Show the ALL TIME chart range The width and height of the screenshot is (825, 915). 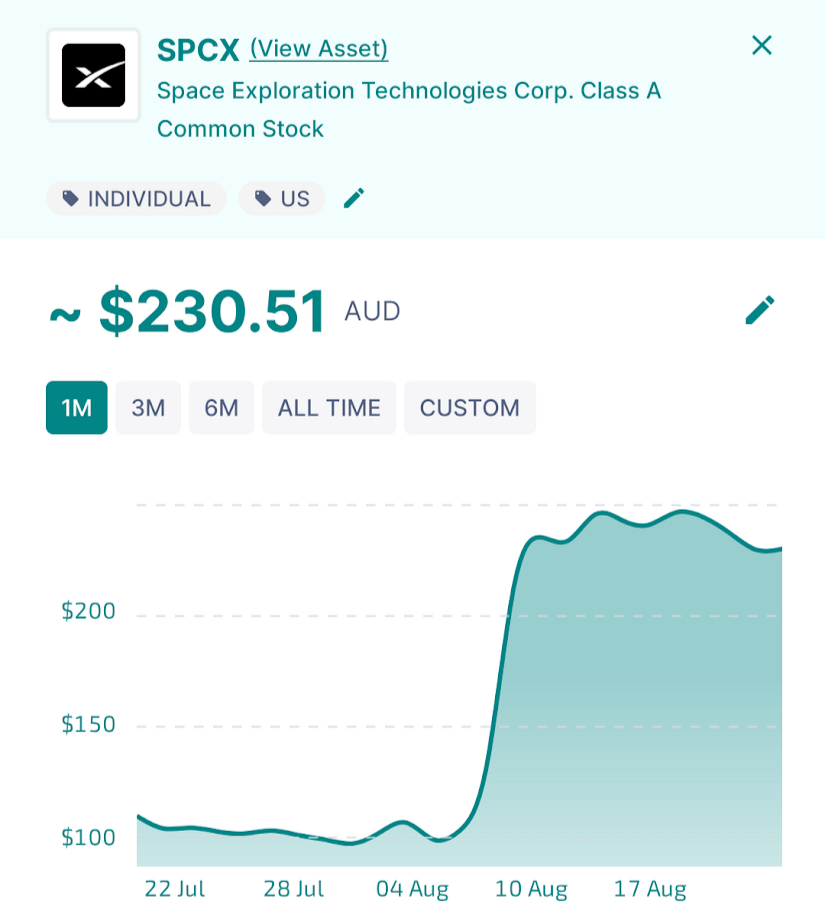coord(329,407)
